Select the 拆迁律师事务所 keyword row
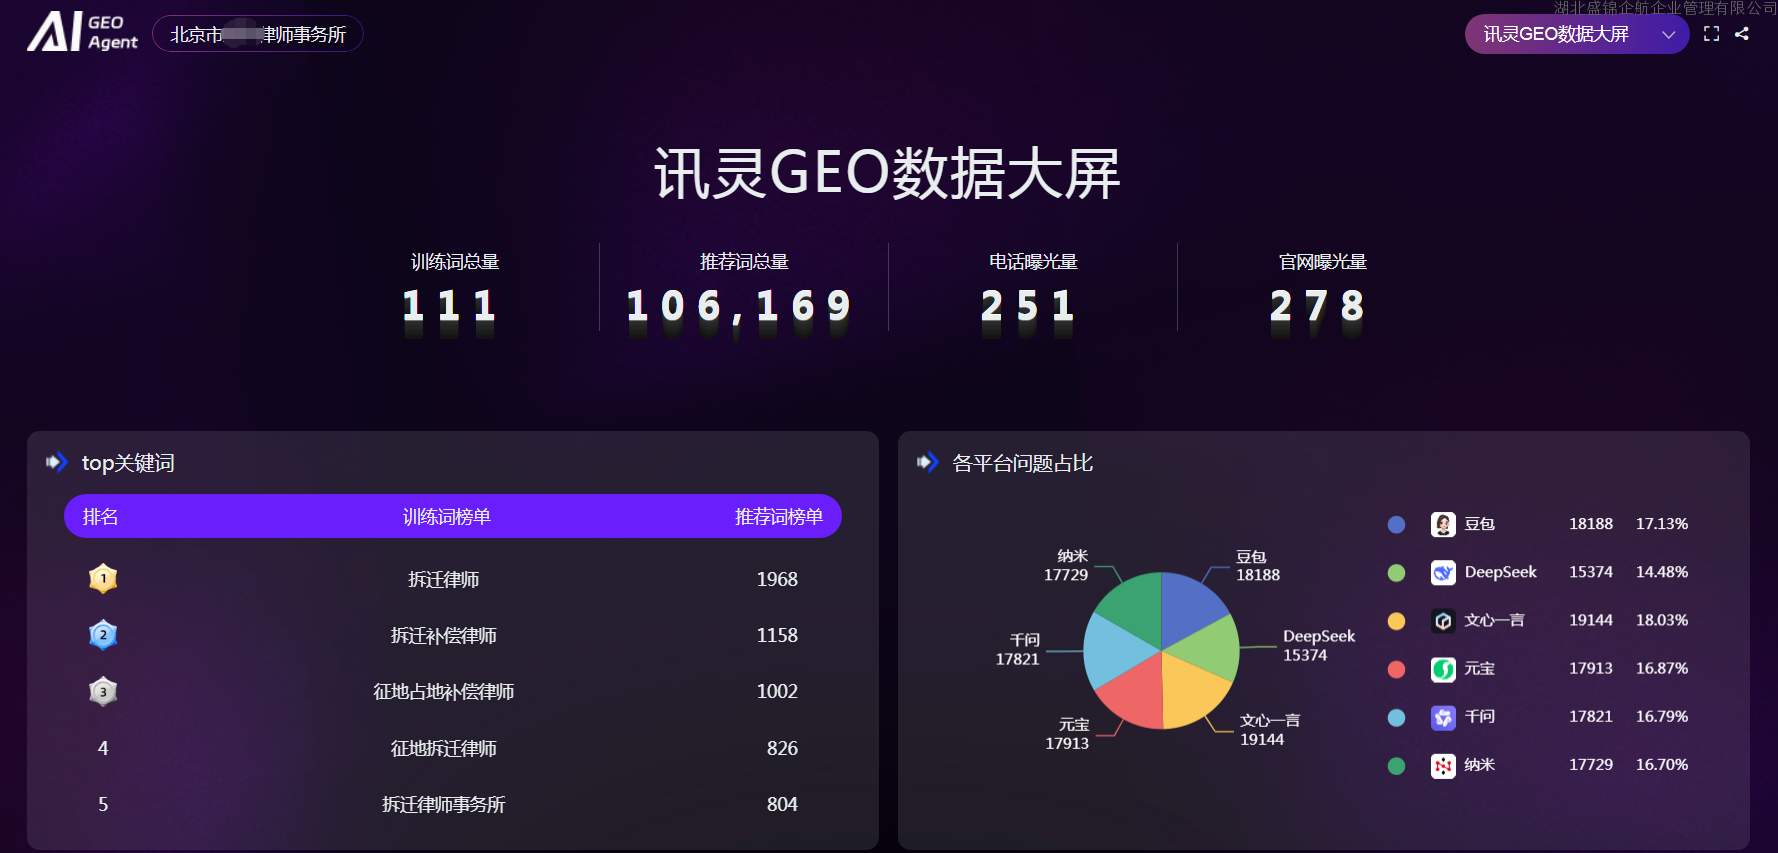 [x=453, y=804]
